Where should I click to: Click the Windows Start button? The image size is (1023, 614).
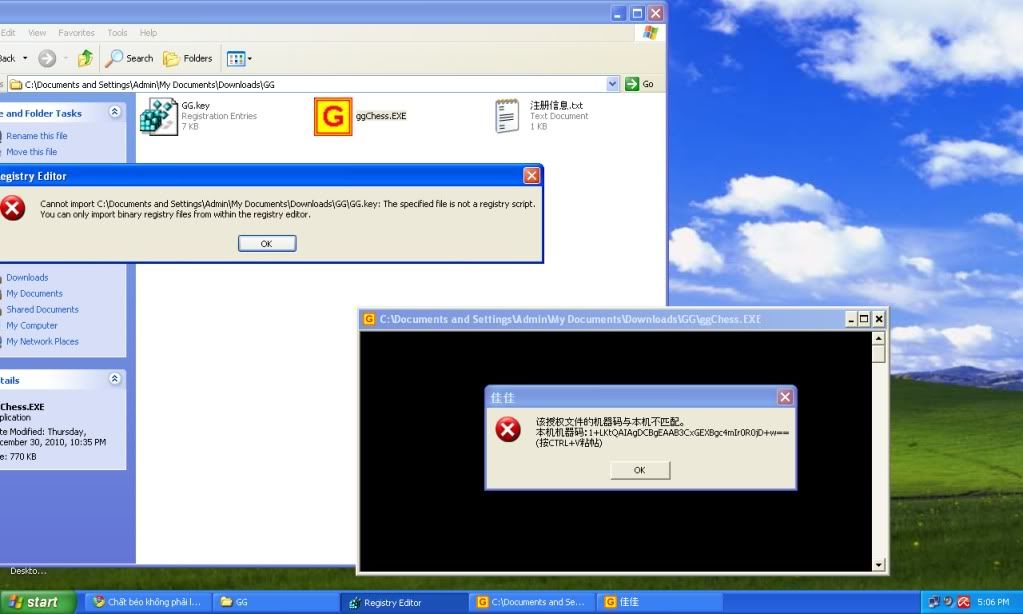[x=38, y=602]
